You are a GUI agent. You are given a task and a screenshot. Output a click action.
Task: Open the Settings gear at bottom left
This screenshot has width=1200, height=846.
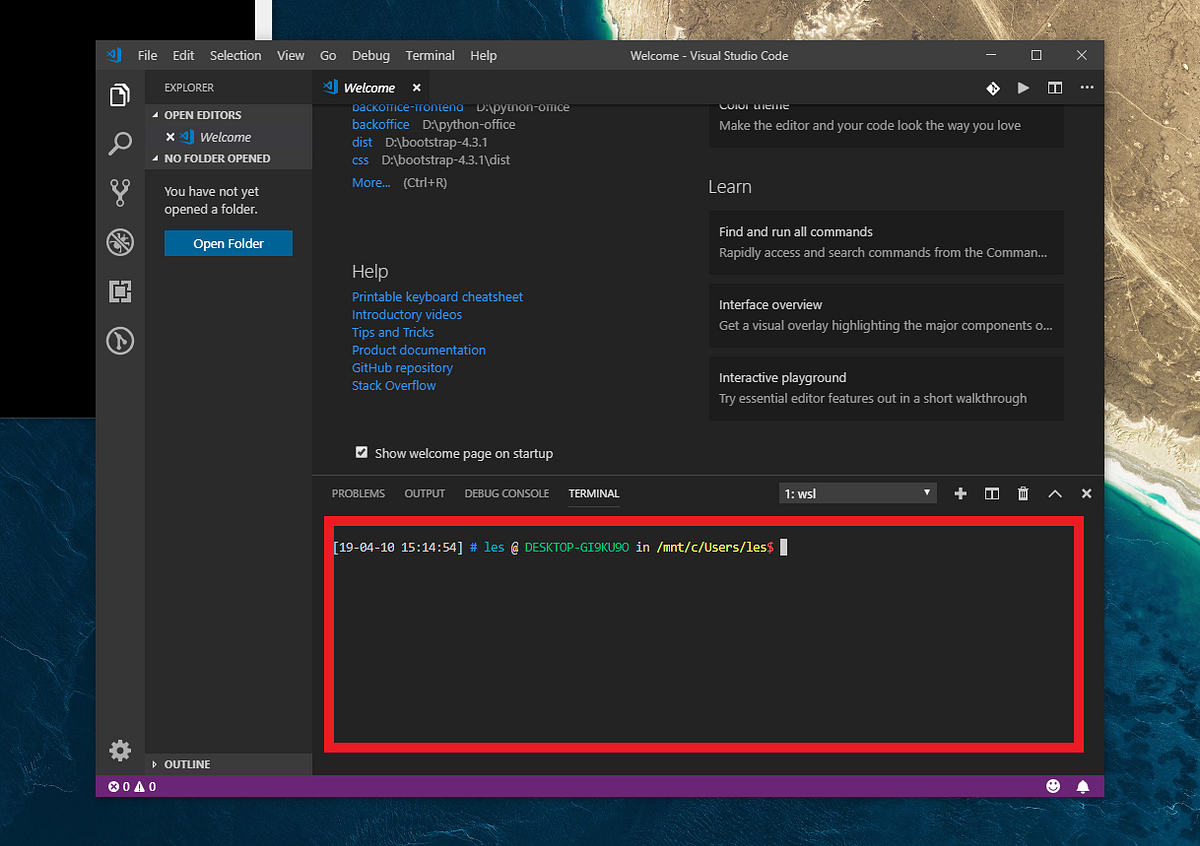pos(120,750)
